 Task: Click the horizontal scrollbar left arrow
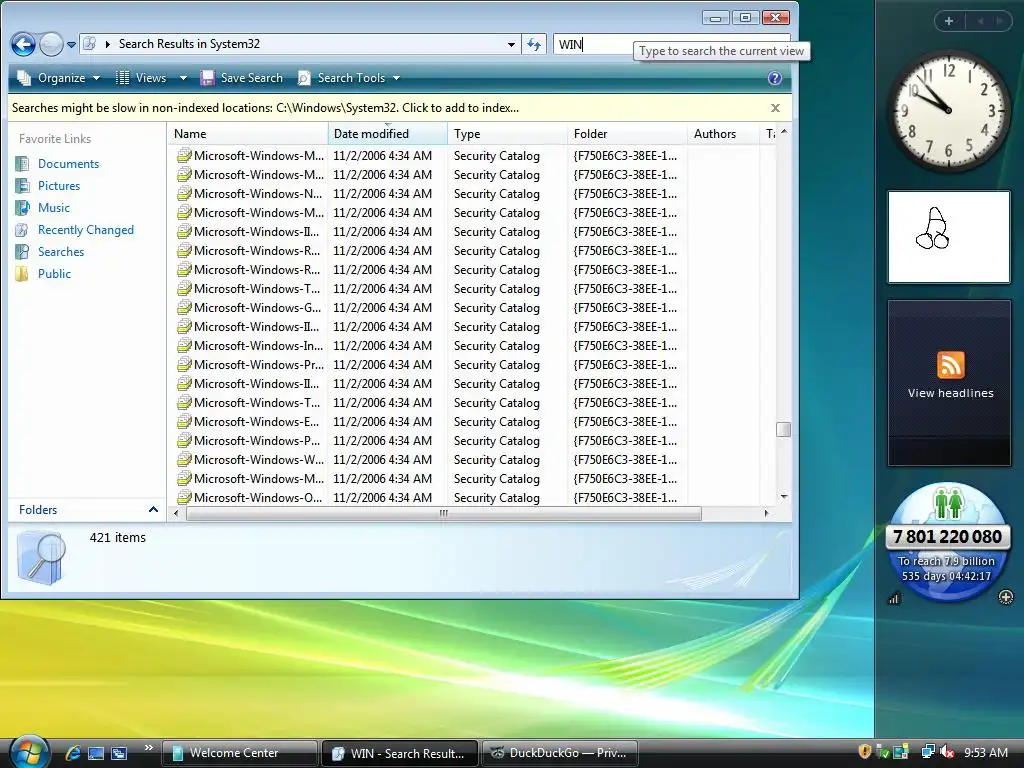[x=176, y=514]
